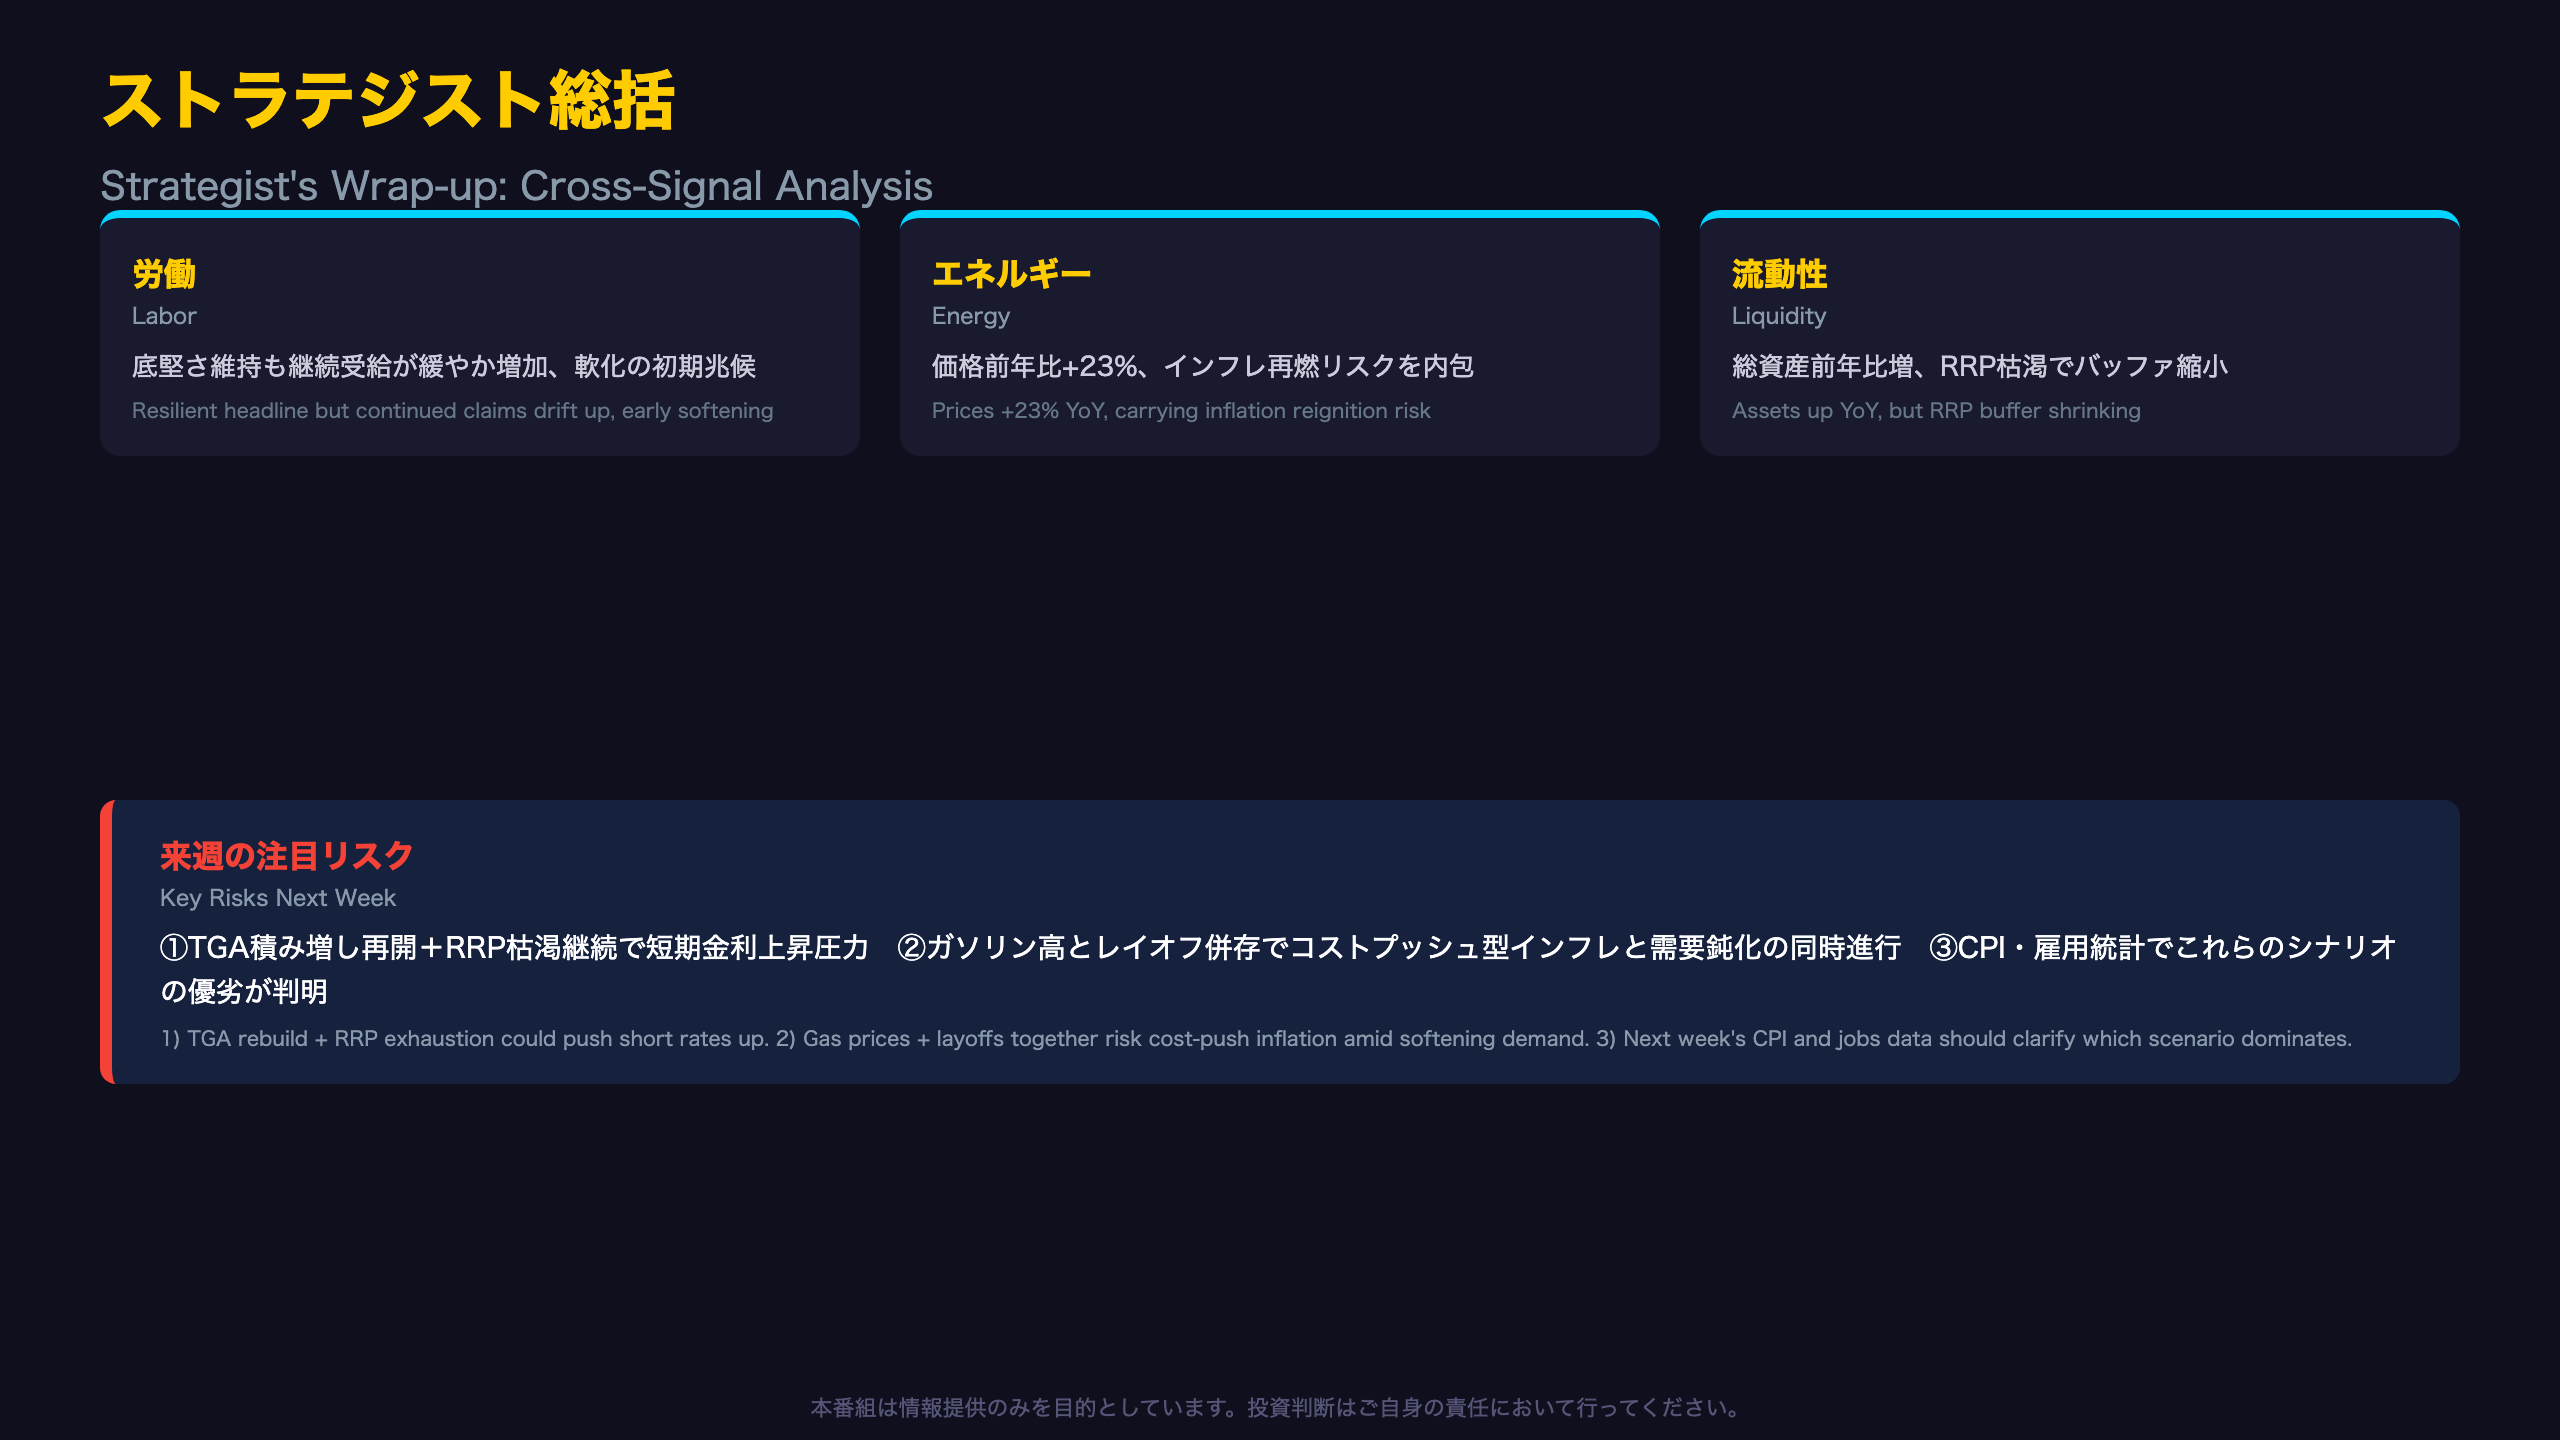This screenshot has width=2560, height=1440.
Task: Select the エネルギー card heading
Action: coord(1011,274)
